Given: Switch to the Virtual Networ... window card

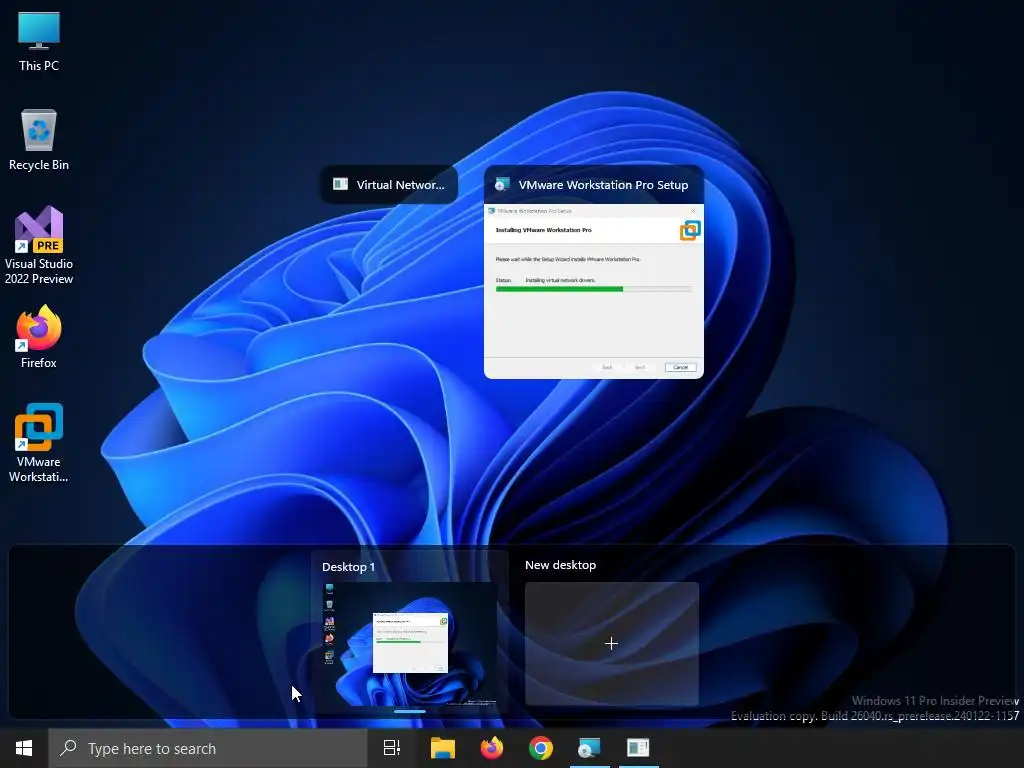Looking at the screenshot, I should point(389,185).
